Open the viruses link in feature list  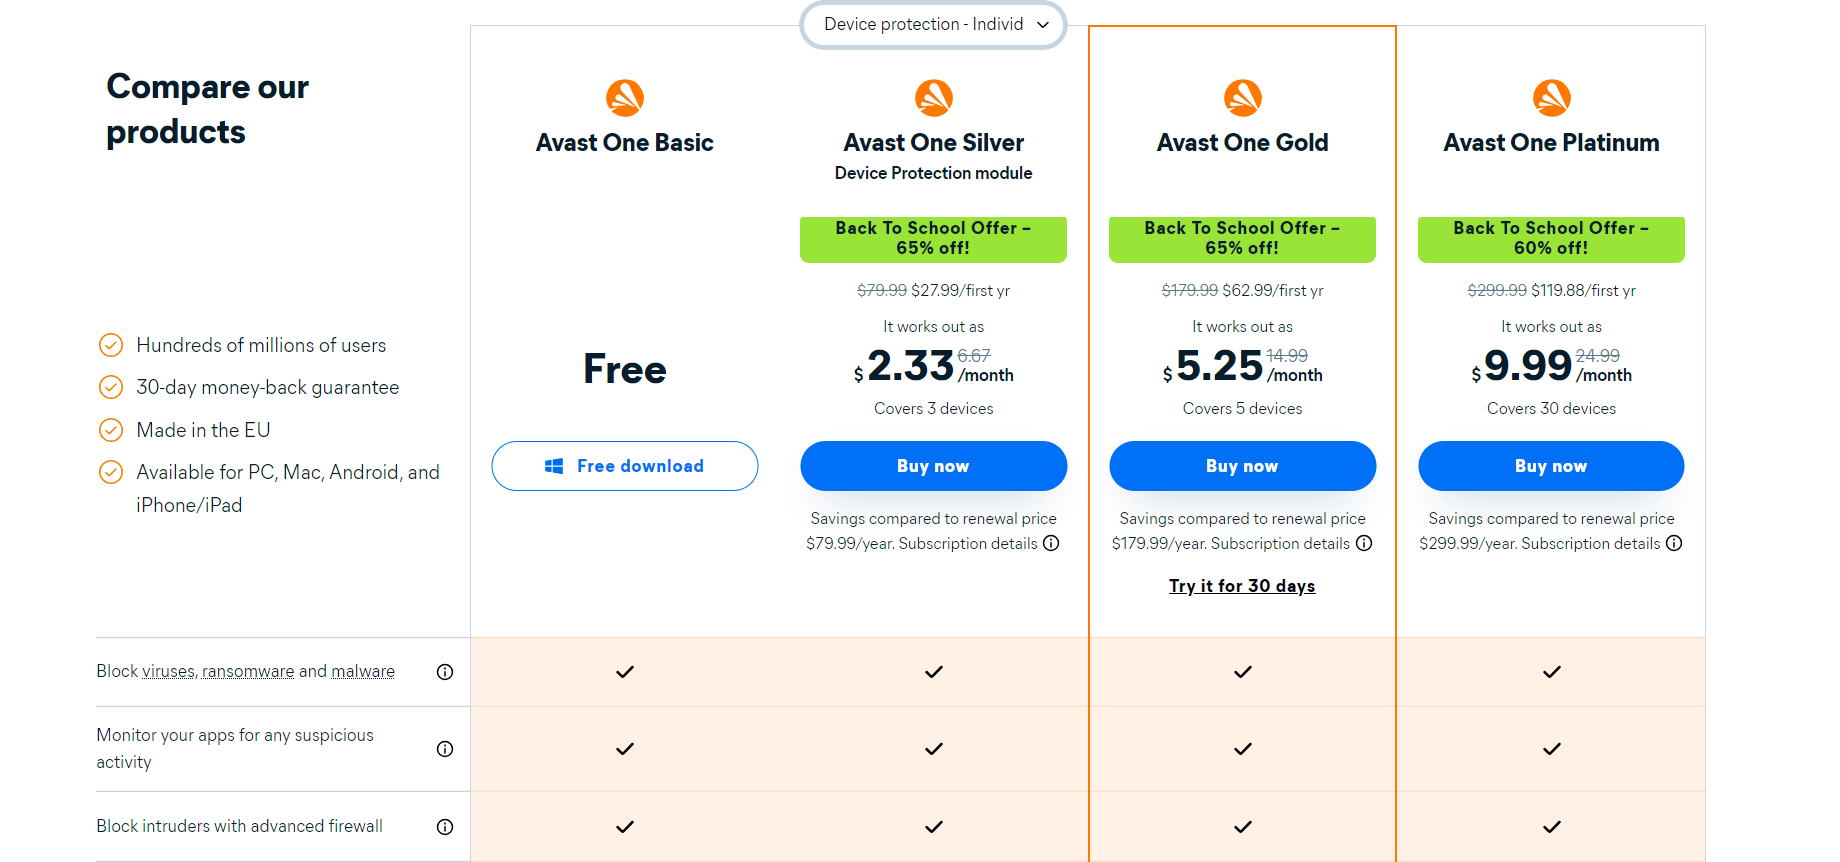click(x=168, y=672)
